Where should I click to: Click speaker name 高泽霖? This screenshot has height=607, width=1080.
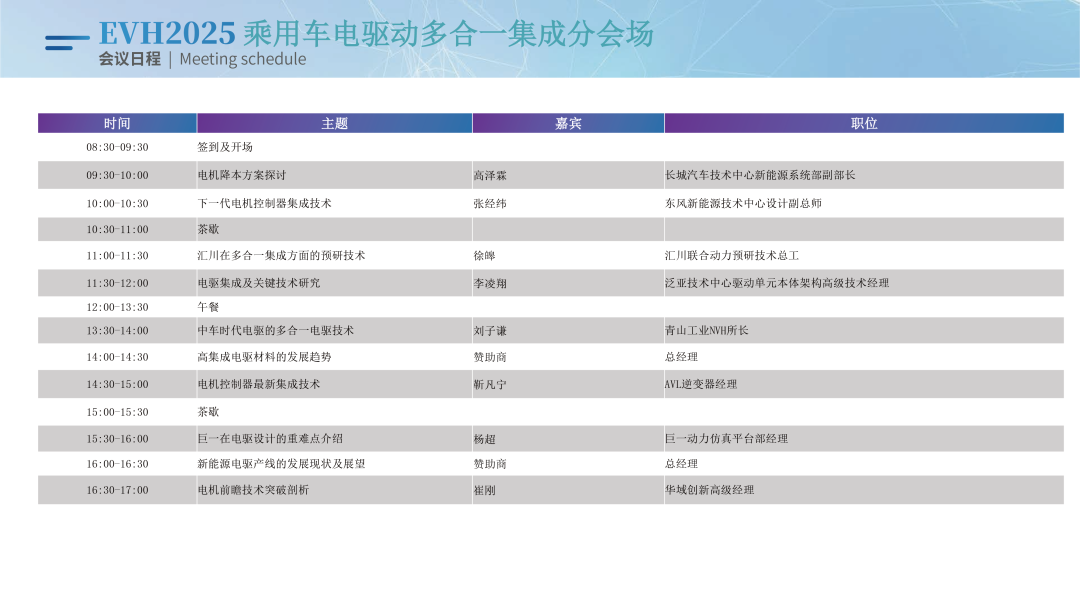point(490,176)
